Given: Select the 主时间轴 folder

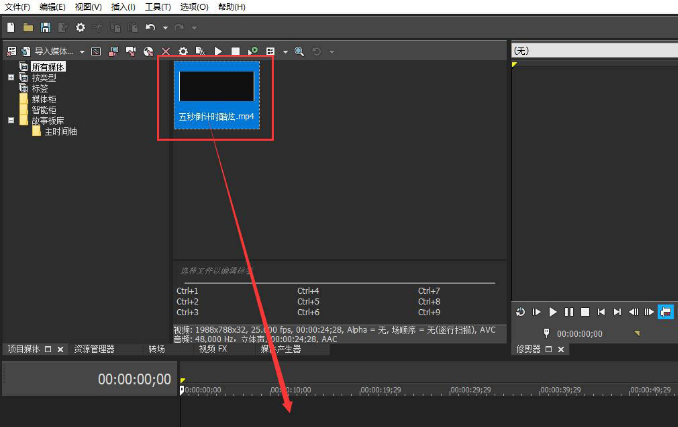Looking at the screenshot, I should click(61, 131).
